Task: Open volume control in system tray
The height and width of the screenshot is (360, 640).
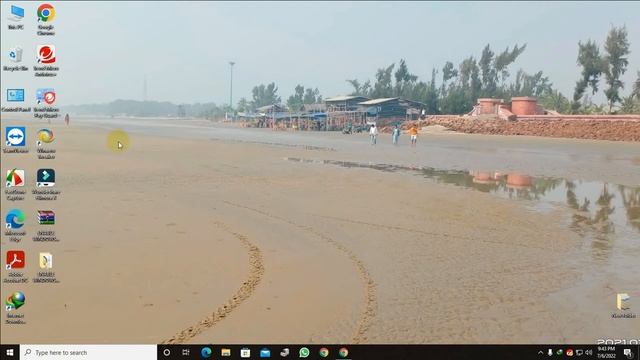Action: click(589, 352)
